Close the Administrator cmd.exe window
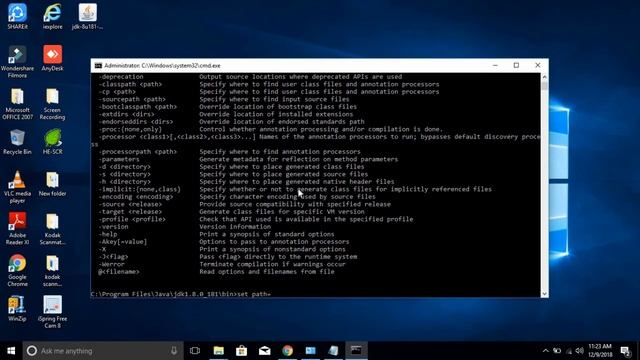Screen dimensions: 640x360 pos(538,65)
